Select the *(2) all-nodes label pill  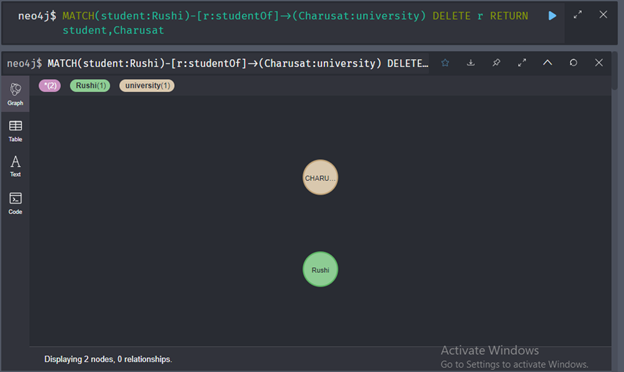(x=50, y=86)
